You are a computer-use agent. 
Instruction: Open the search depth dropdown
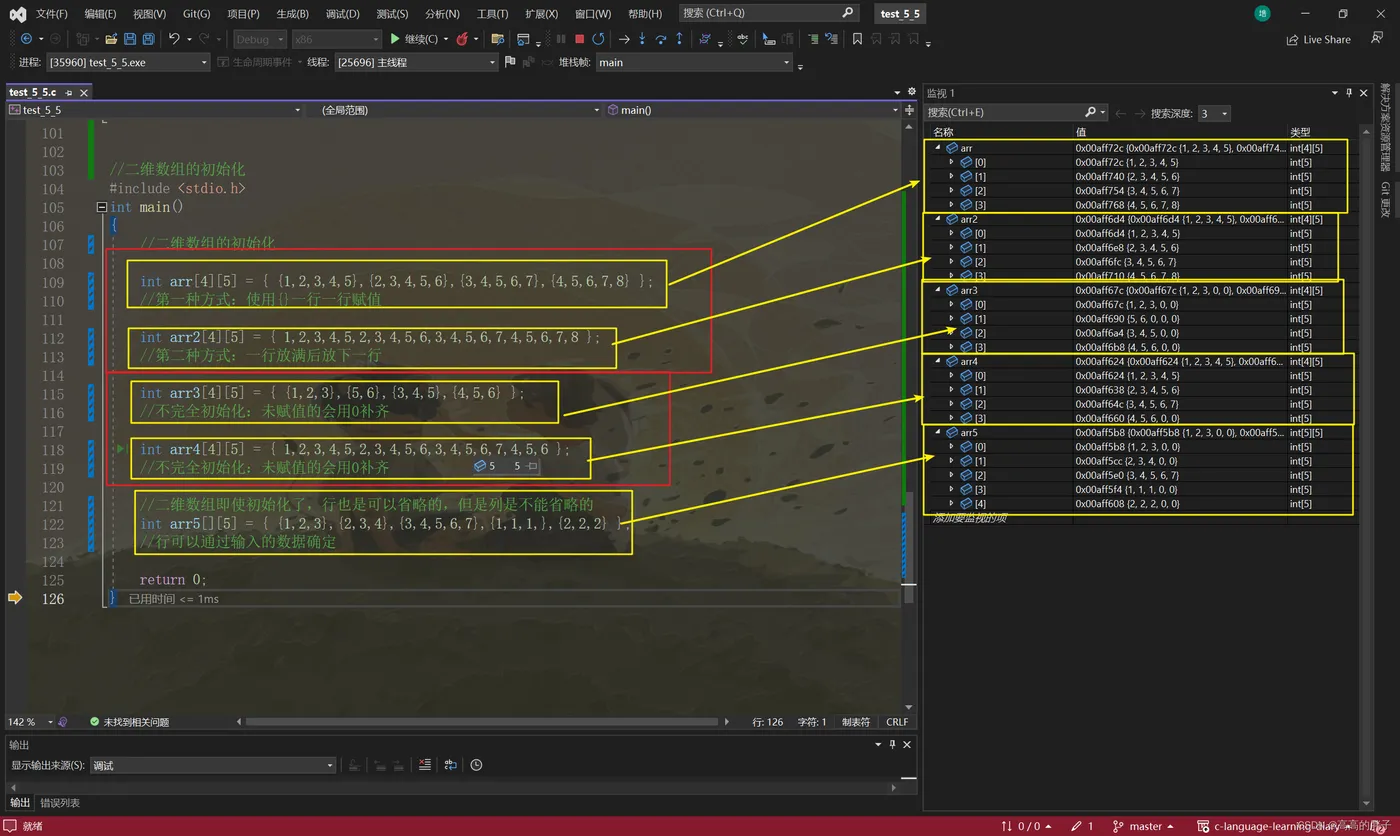click(1213, 113)
